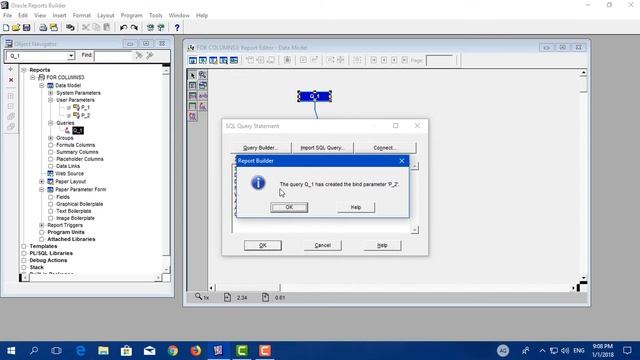The image size is (640, 360).
Task: Collapse the FOR COLUMNS3 report node
Action: tap(33, 77)
